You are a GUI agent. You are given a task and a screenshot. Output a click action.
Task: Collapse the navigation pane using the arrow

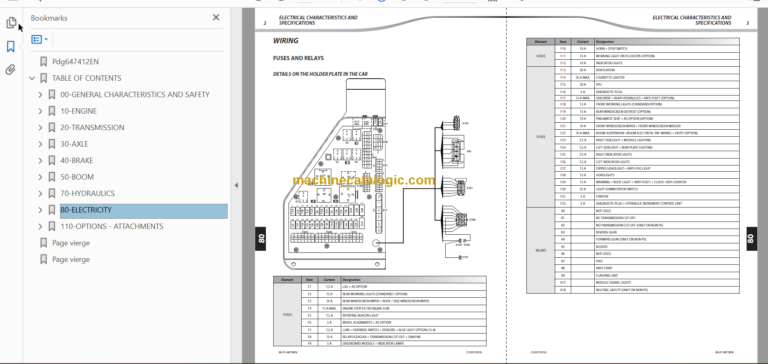(236, 185)
